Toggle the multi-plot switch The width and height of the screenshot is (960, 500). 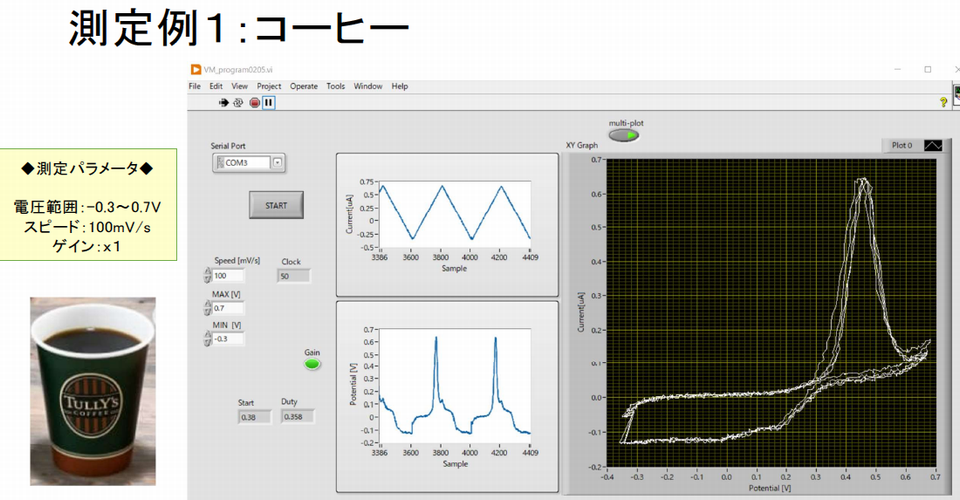624,136
